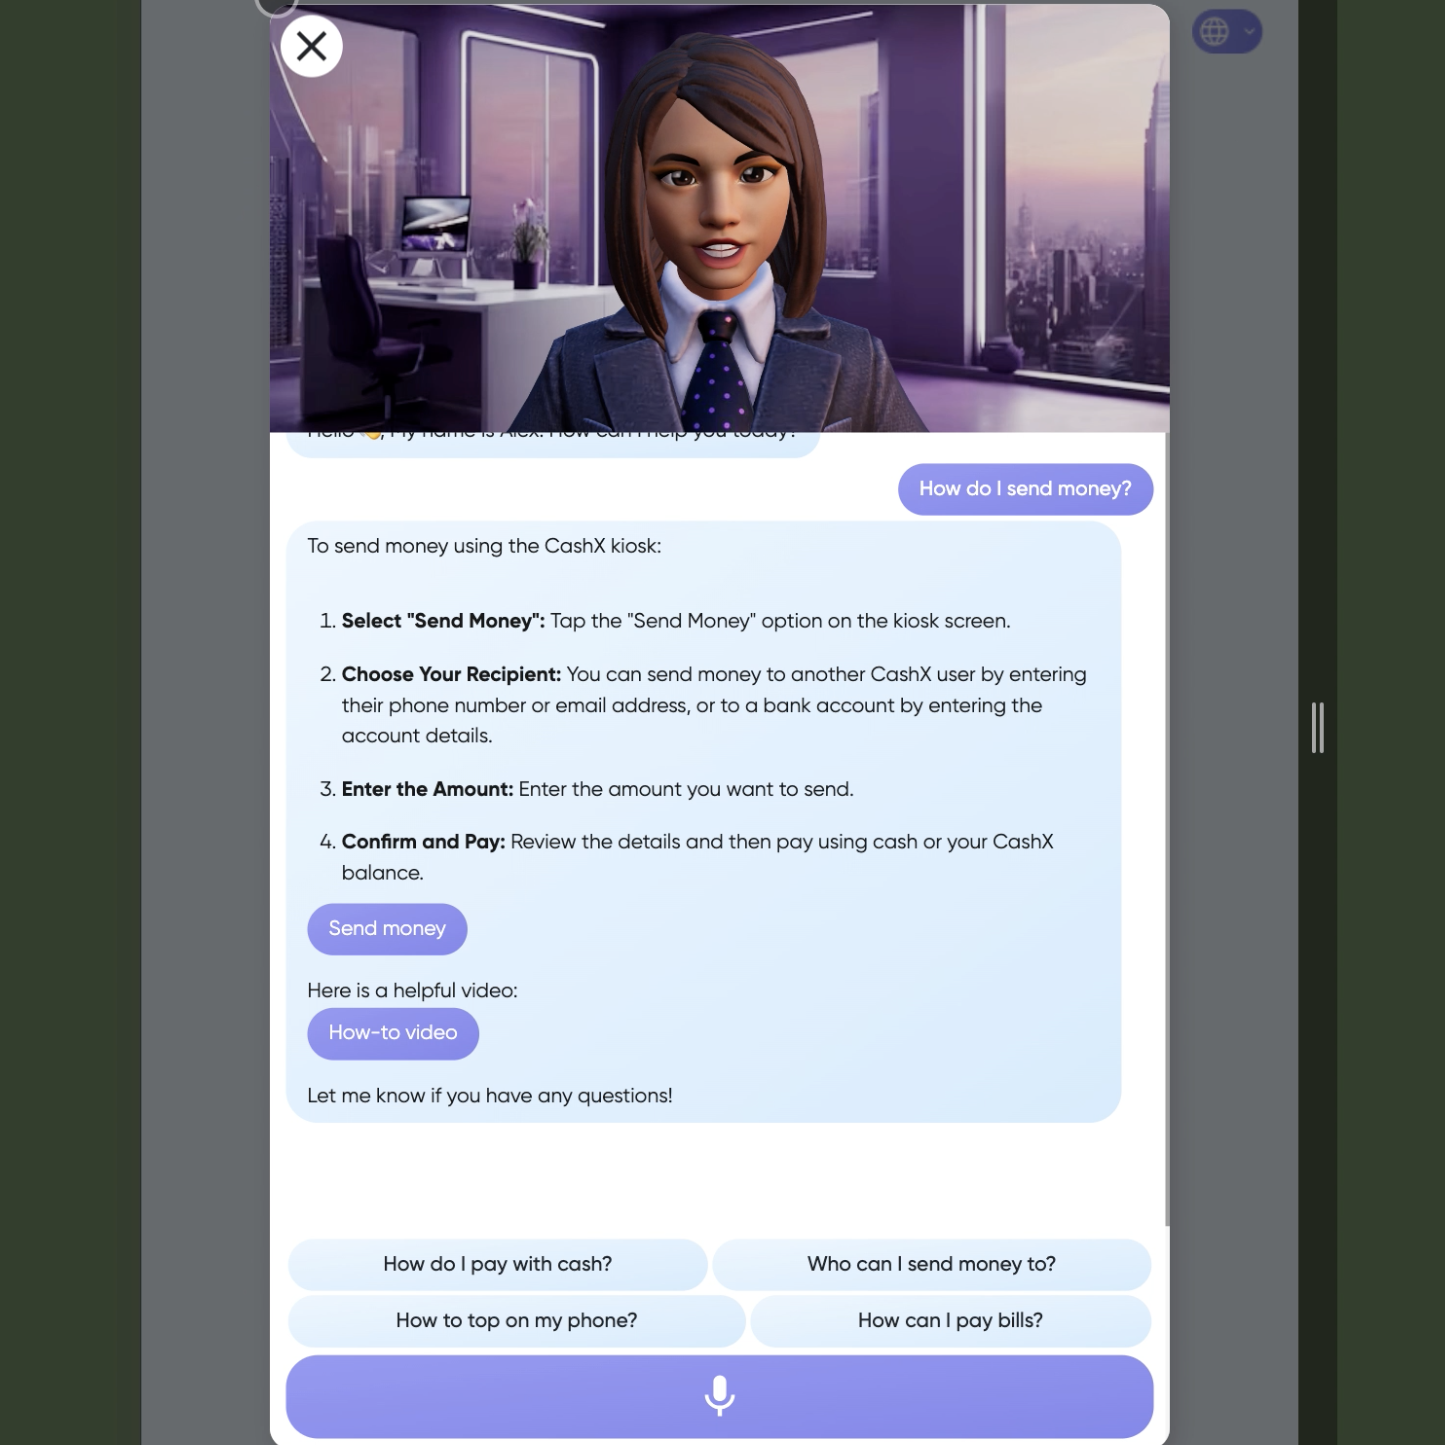Click the Select "Send Money" step text
1445x1445 pixels.
(x=676, y=621)
